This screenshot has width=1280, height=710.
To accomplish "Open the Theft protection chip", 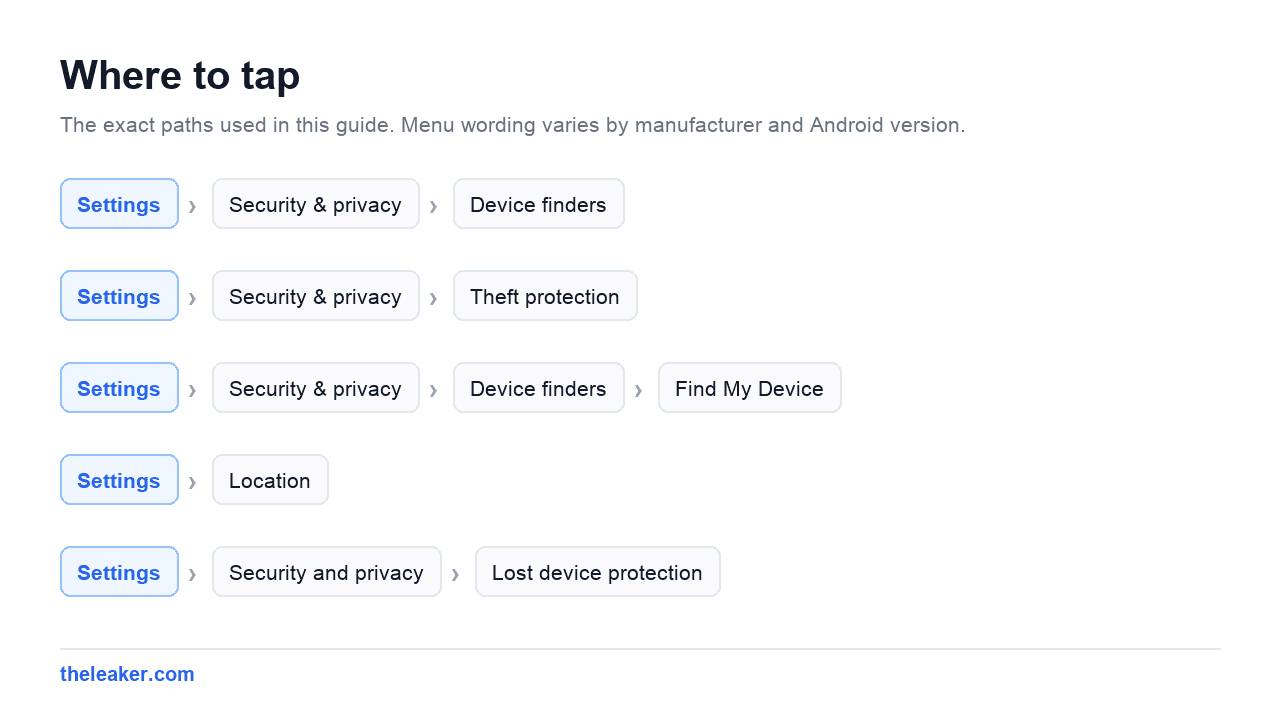I will point(545,296).
